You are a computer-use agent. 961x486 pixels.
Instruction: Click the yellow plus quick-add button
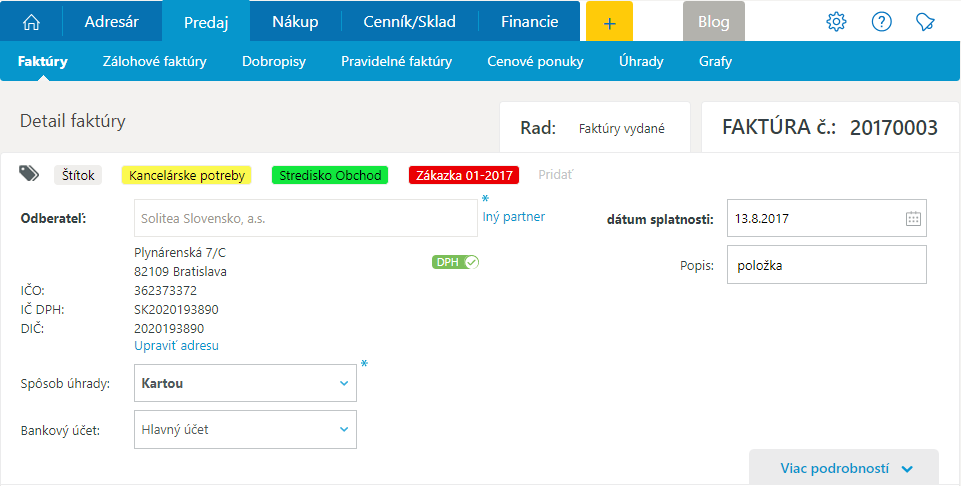tap(609, 21)
